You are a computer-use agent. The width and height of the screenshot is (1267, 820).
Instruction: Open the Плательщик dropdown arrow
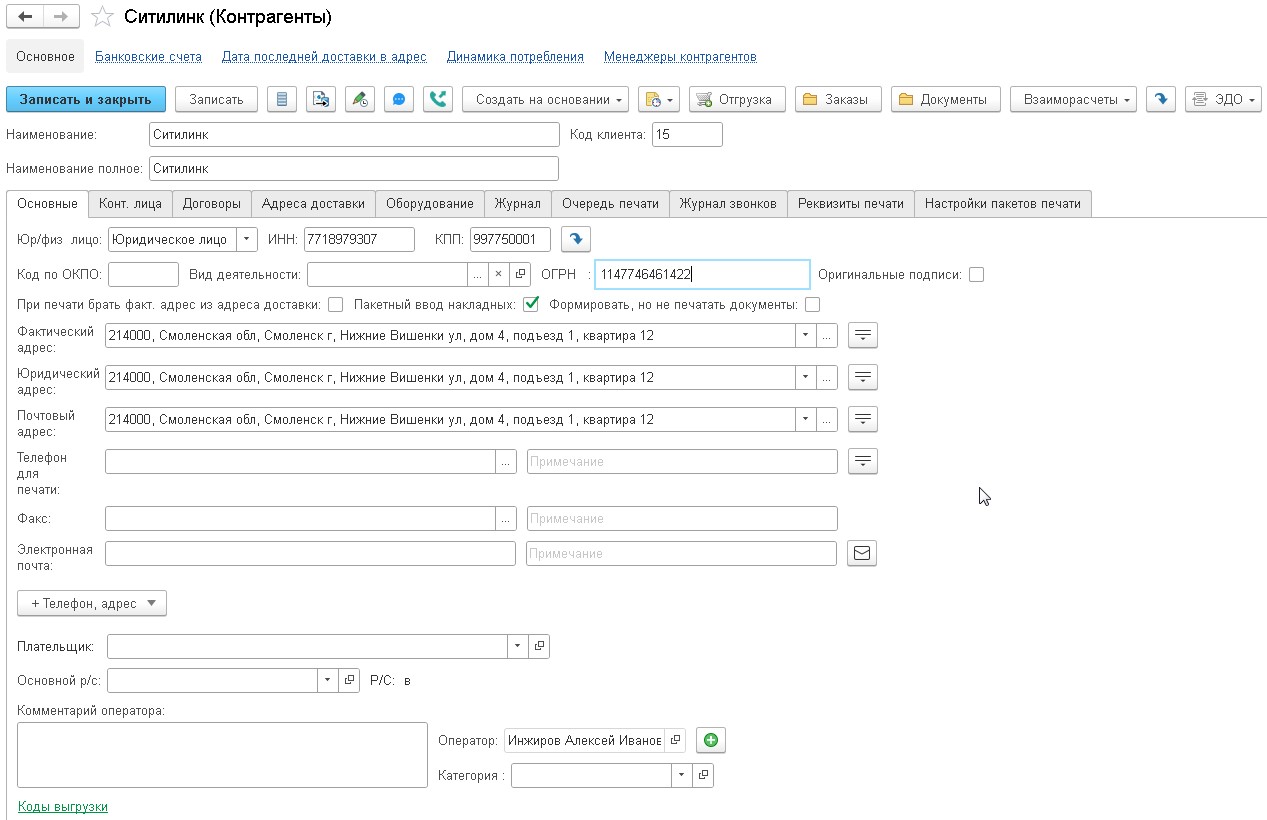(518, 646)
